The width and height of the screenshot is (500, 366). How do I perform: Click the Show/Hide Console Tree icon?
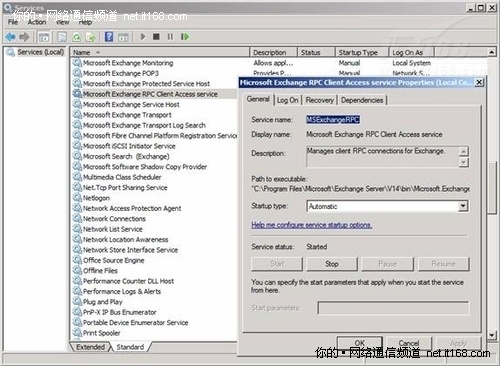coord(44,37)
